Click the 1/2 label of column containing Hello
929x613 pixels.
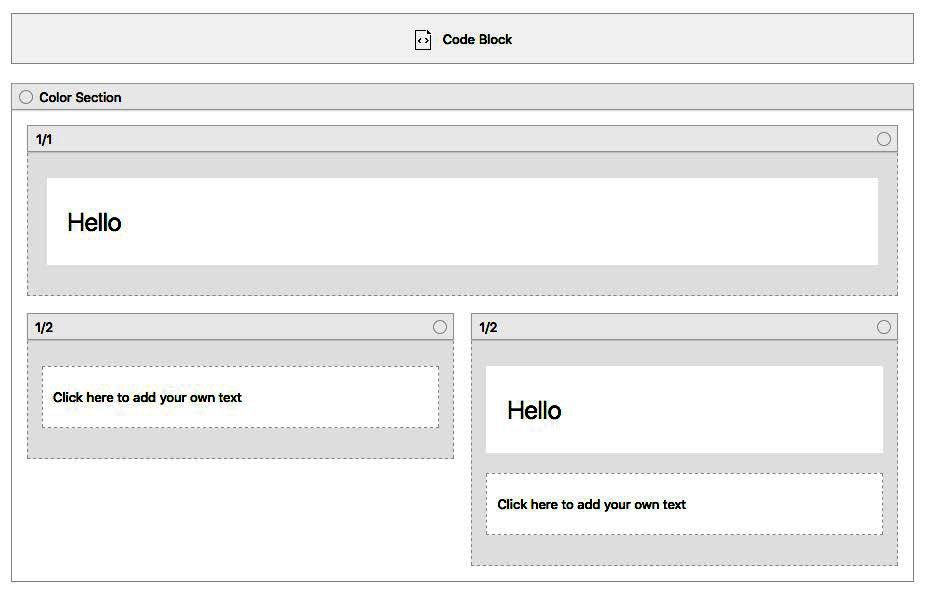(488, 328)
